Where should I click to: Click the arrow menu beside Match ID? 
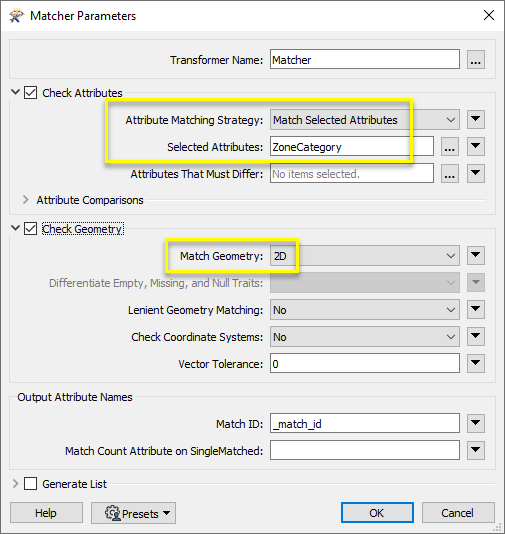click(475, 423)
